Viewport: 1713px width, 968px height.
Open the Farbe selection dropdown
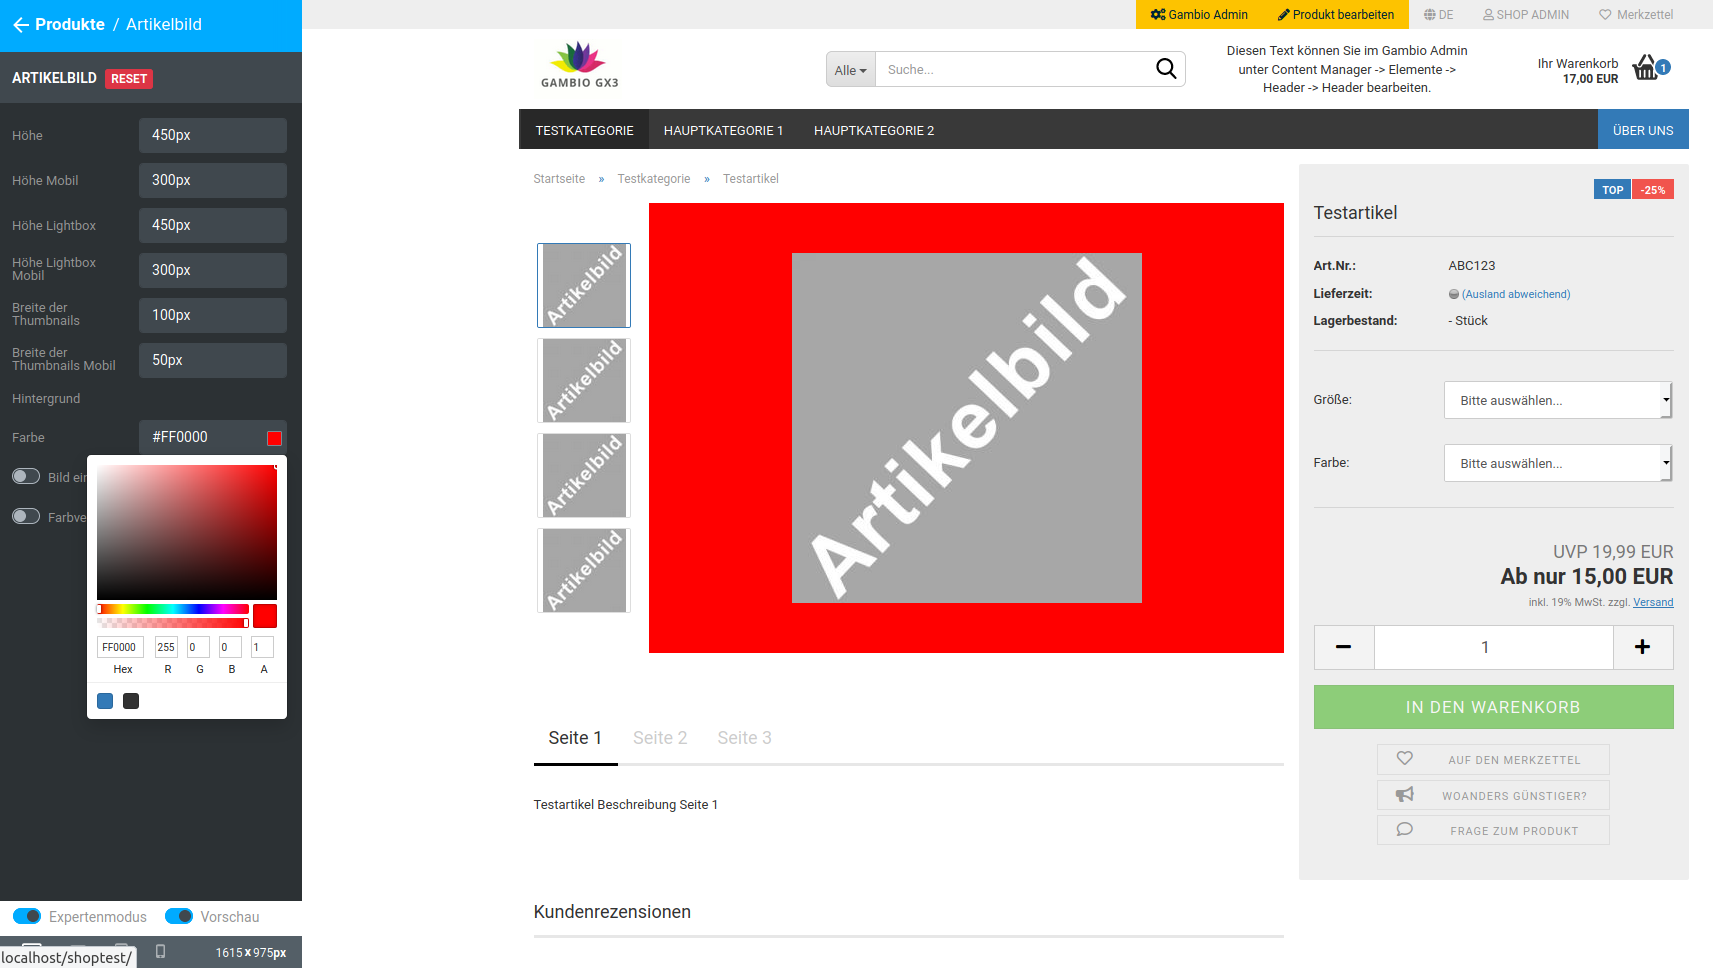(1556, 462)
